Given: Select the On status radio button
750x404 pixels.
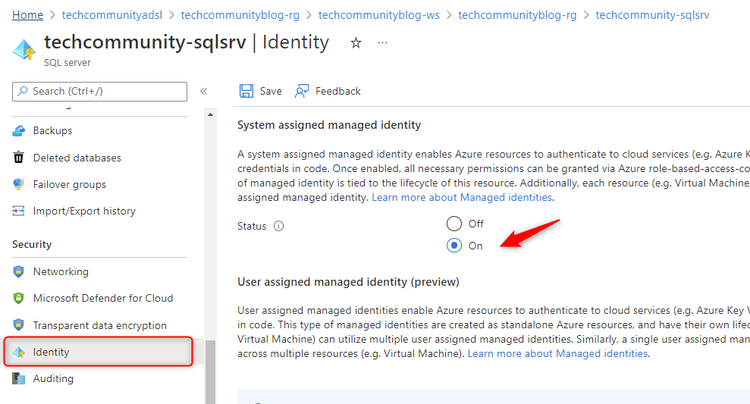Looking at the screenshot, I should (454, 245).
